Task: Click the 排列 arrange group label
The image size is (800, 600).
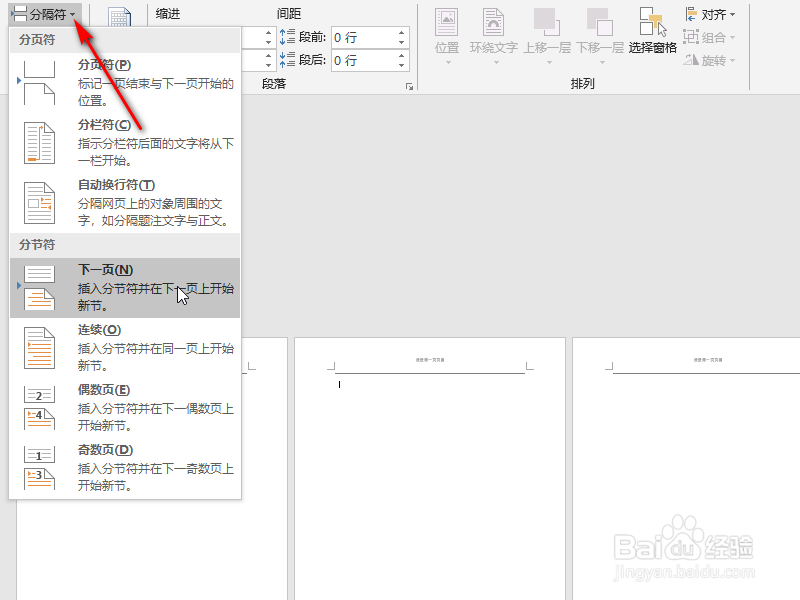Action: tap(583, 83)
